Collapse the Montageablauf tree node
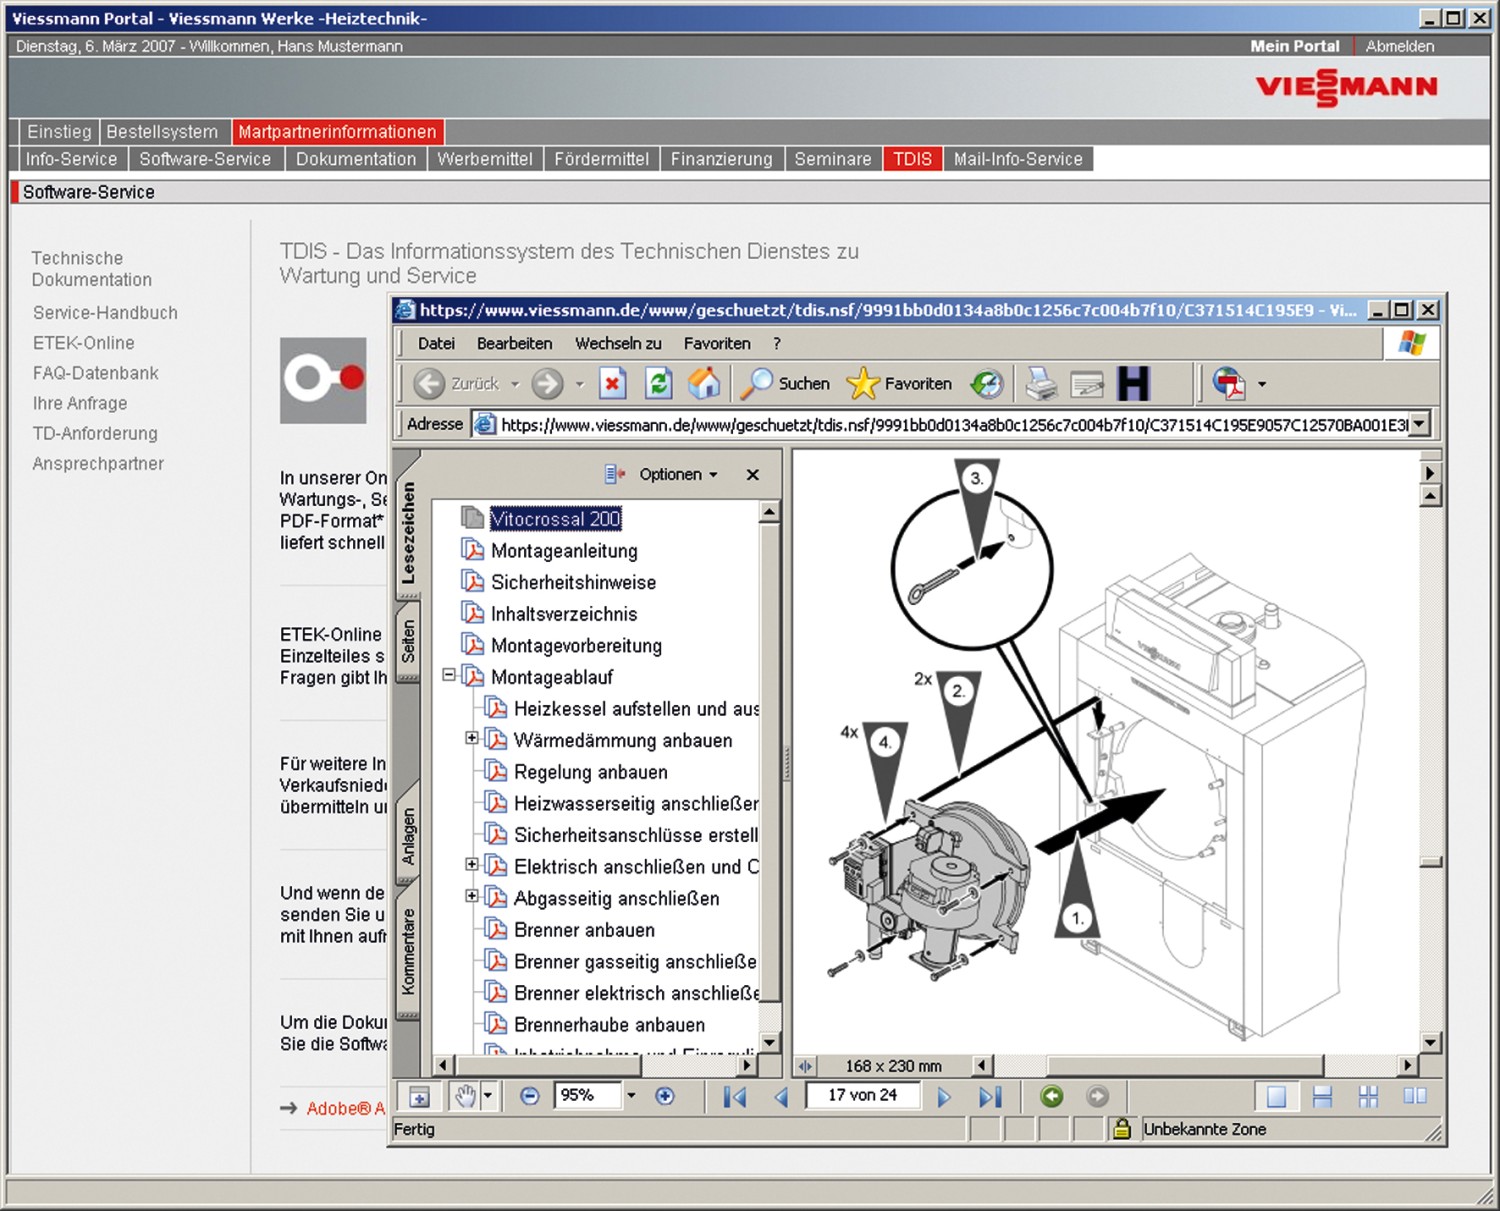This screenshot has width=1500, height=1211. 449,675
